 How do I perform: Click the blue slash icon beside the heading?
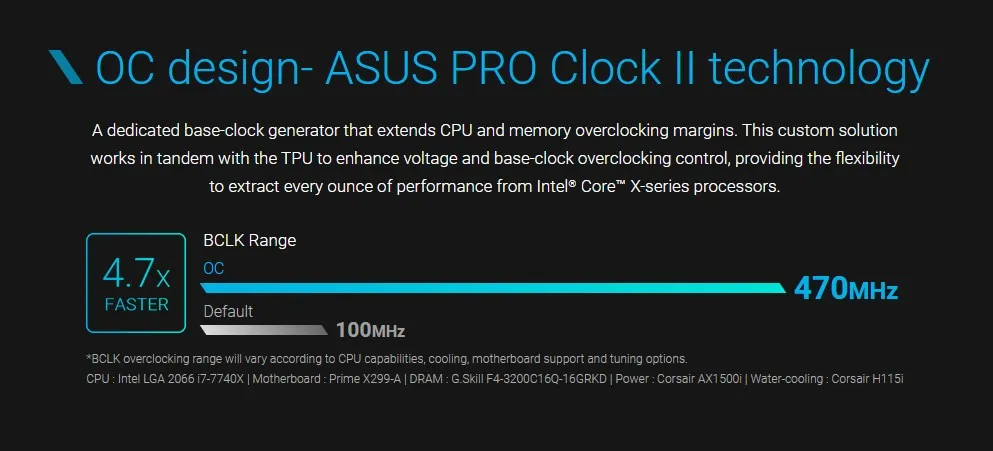[65, 68]
